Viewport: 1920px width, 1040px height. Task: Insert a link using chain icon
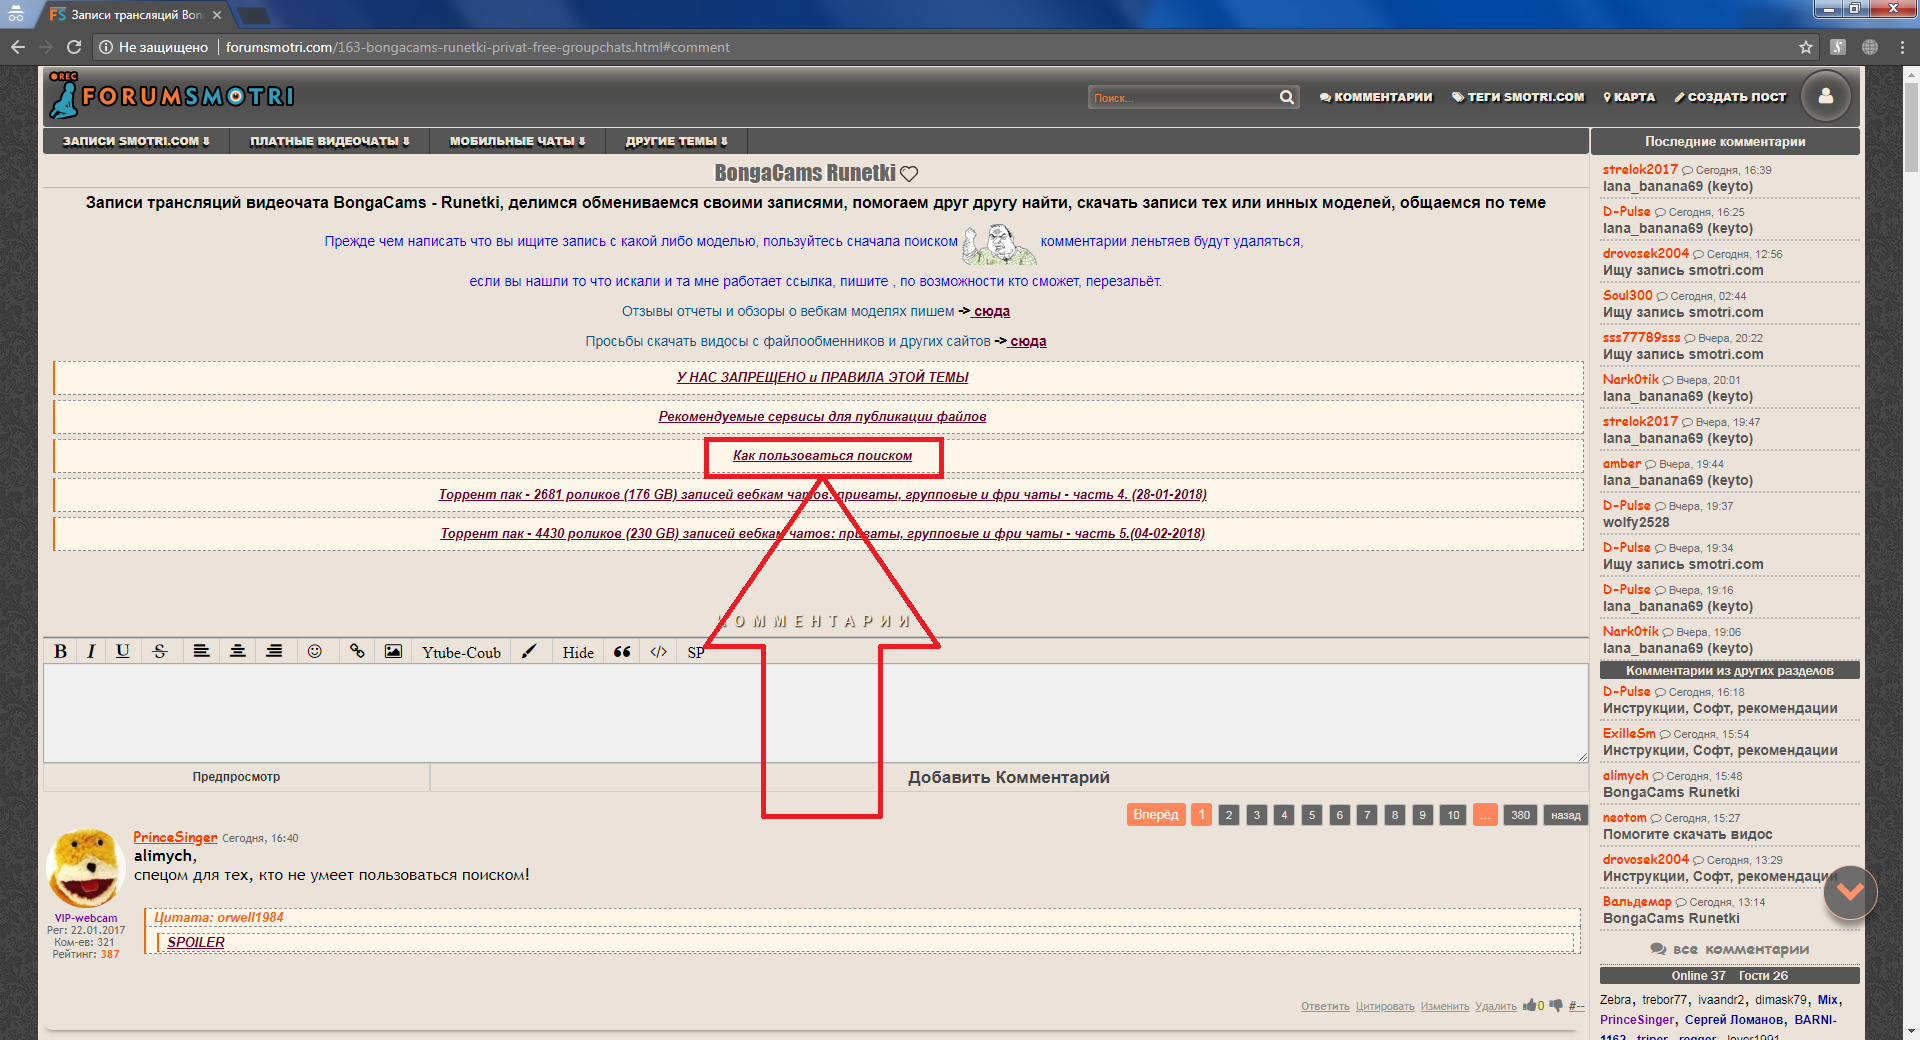(x=357, y=651)
